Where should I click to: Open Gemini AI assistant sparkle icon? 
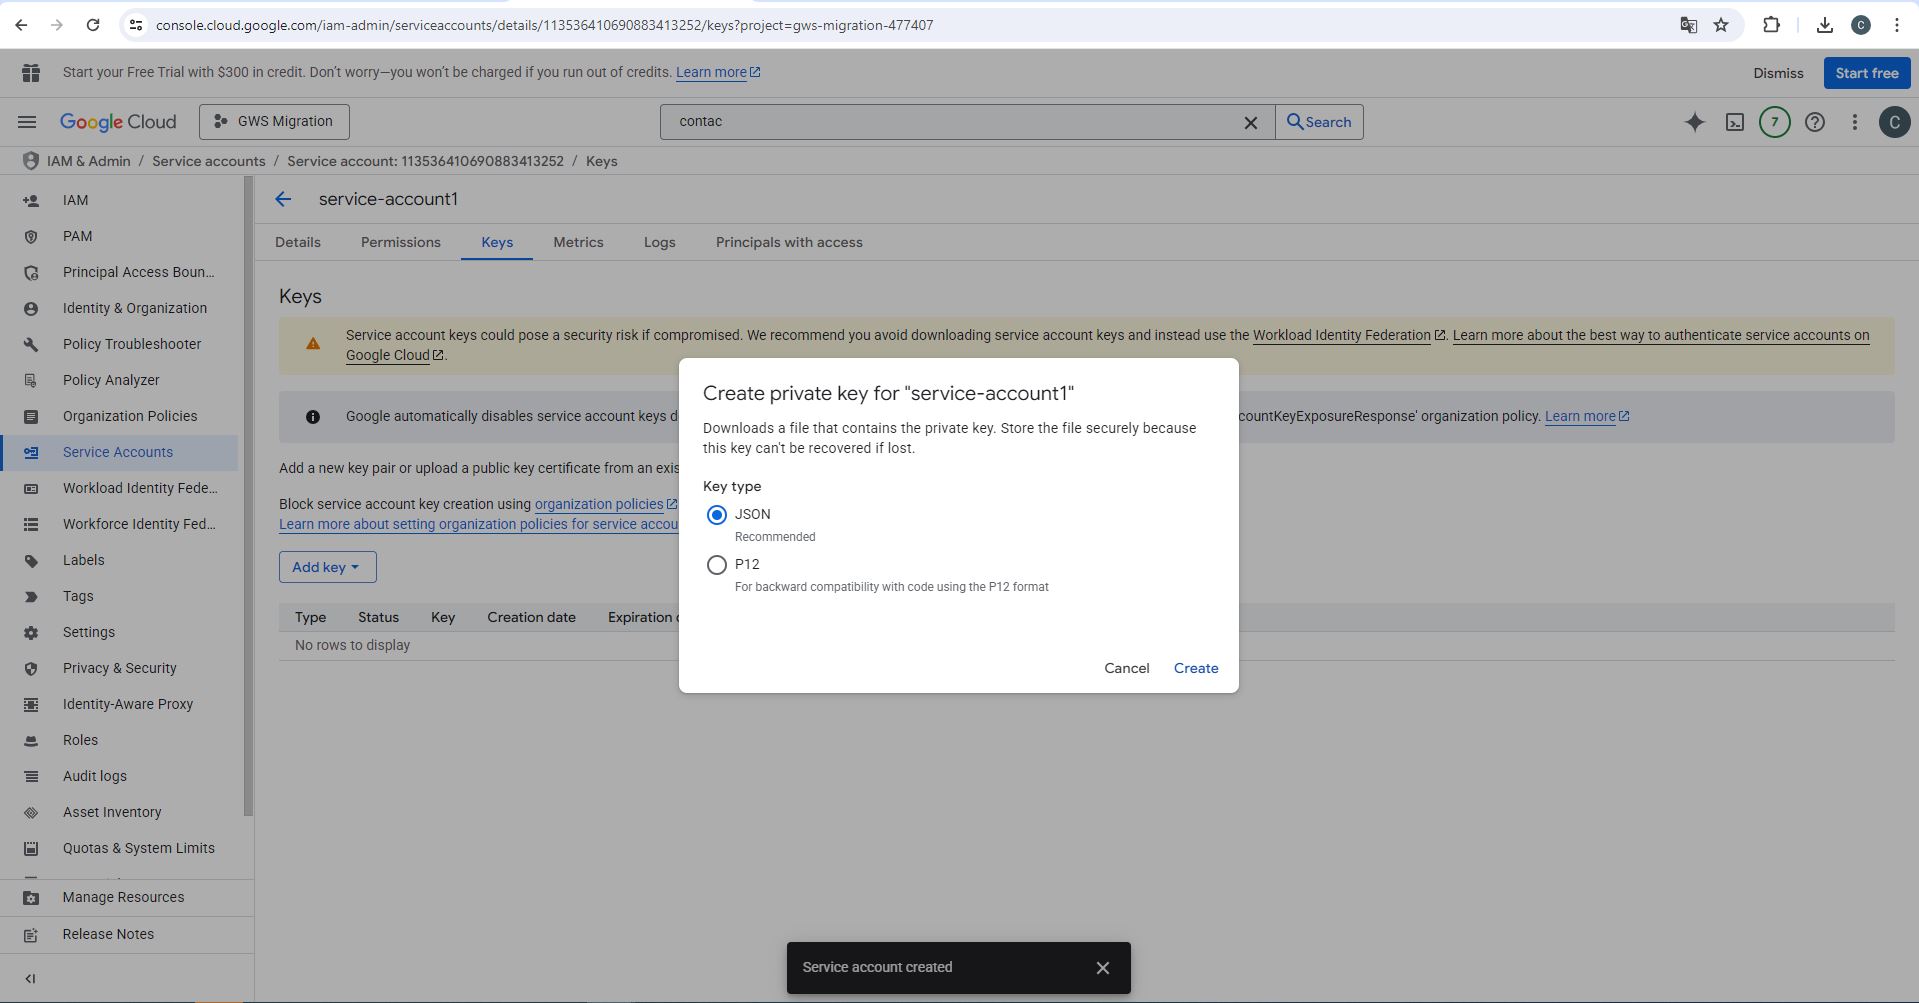pyautogui.click(x=1694, y=122)
